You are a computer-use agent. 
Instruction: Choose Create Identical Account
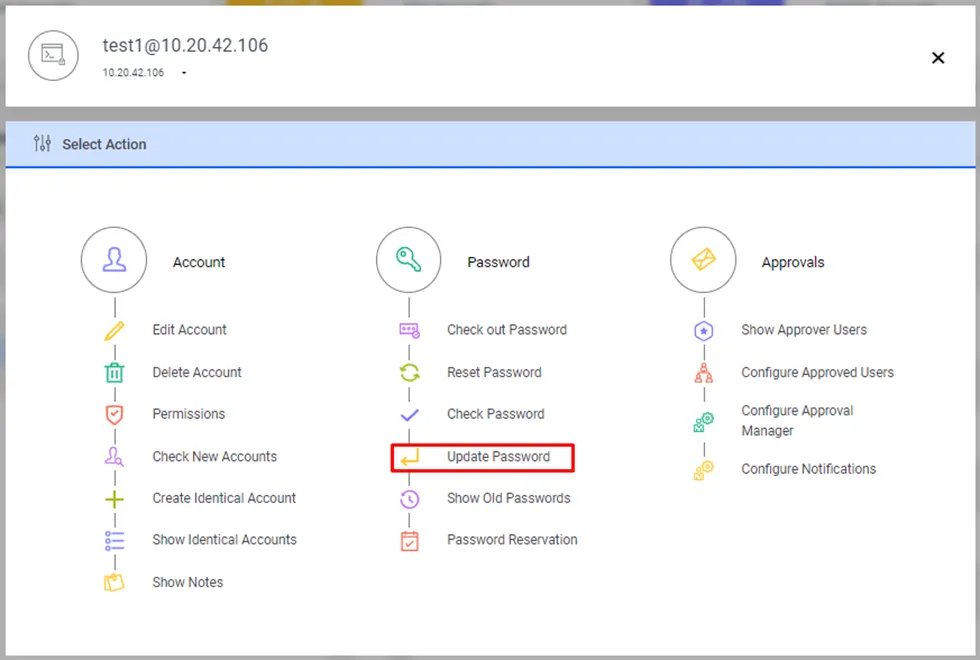224,498
